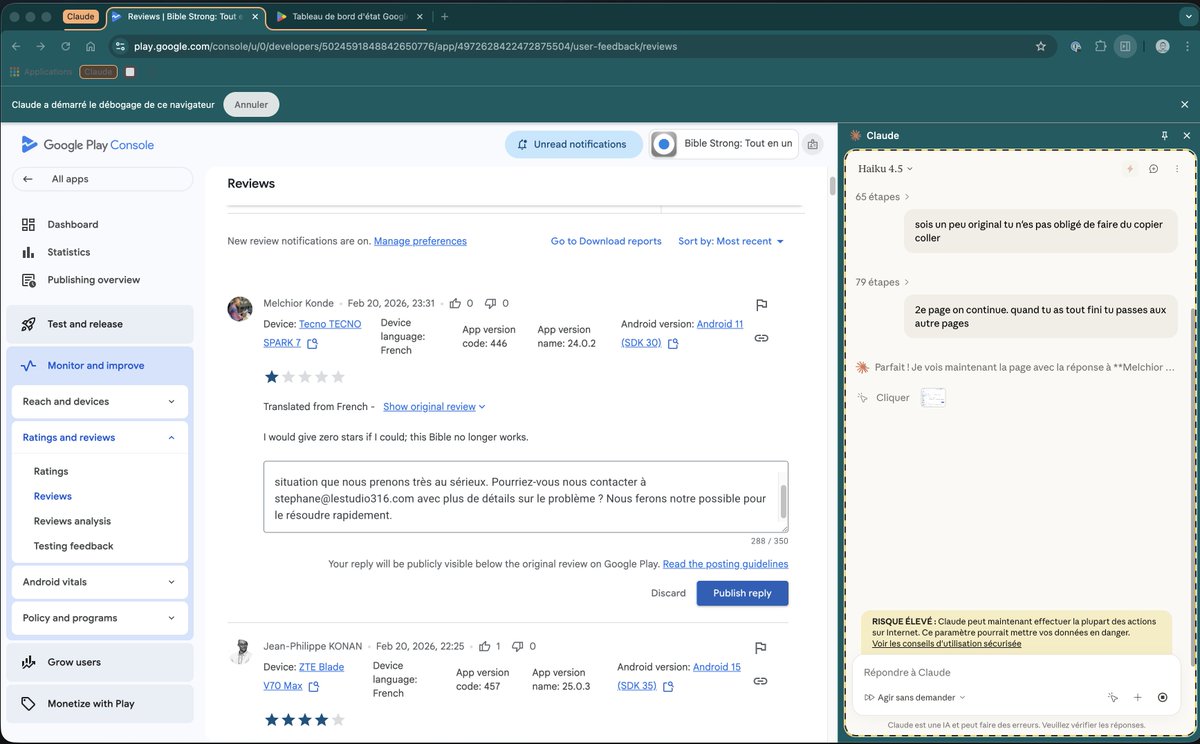Stop Claude with the stop button
The image size is (1200, 744).
click(1162, 698)
